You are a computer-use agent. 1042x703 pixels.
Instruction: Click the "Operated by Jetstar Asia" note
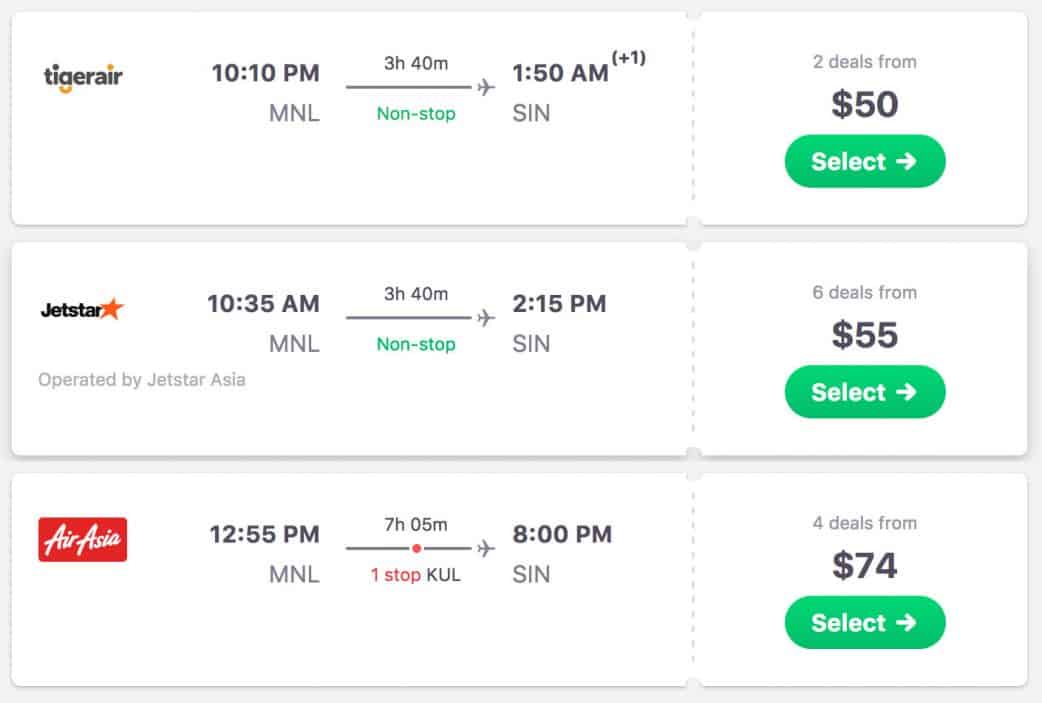[x=141, y=380]
